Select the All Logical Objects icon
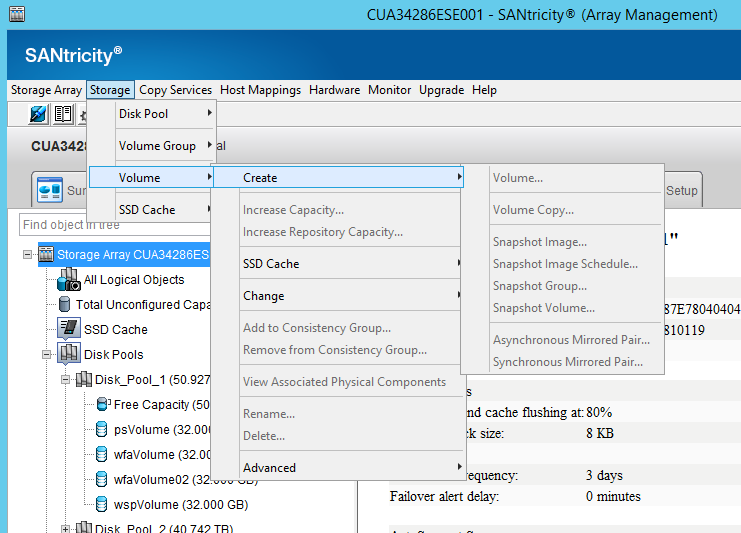The height and width of the screenshot is (533, 741). 69,280
